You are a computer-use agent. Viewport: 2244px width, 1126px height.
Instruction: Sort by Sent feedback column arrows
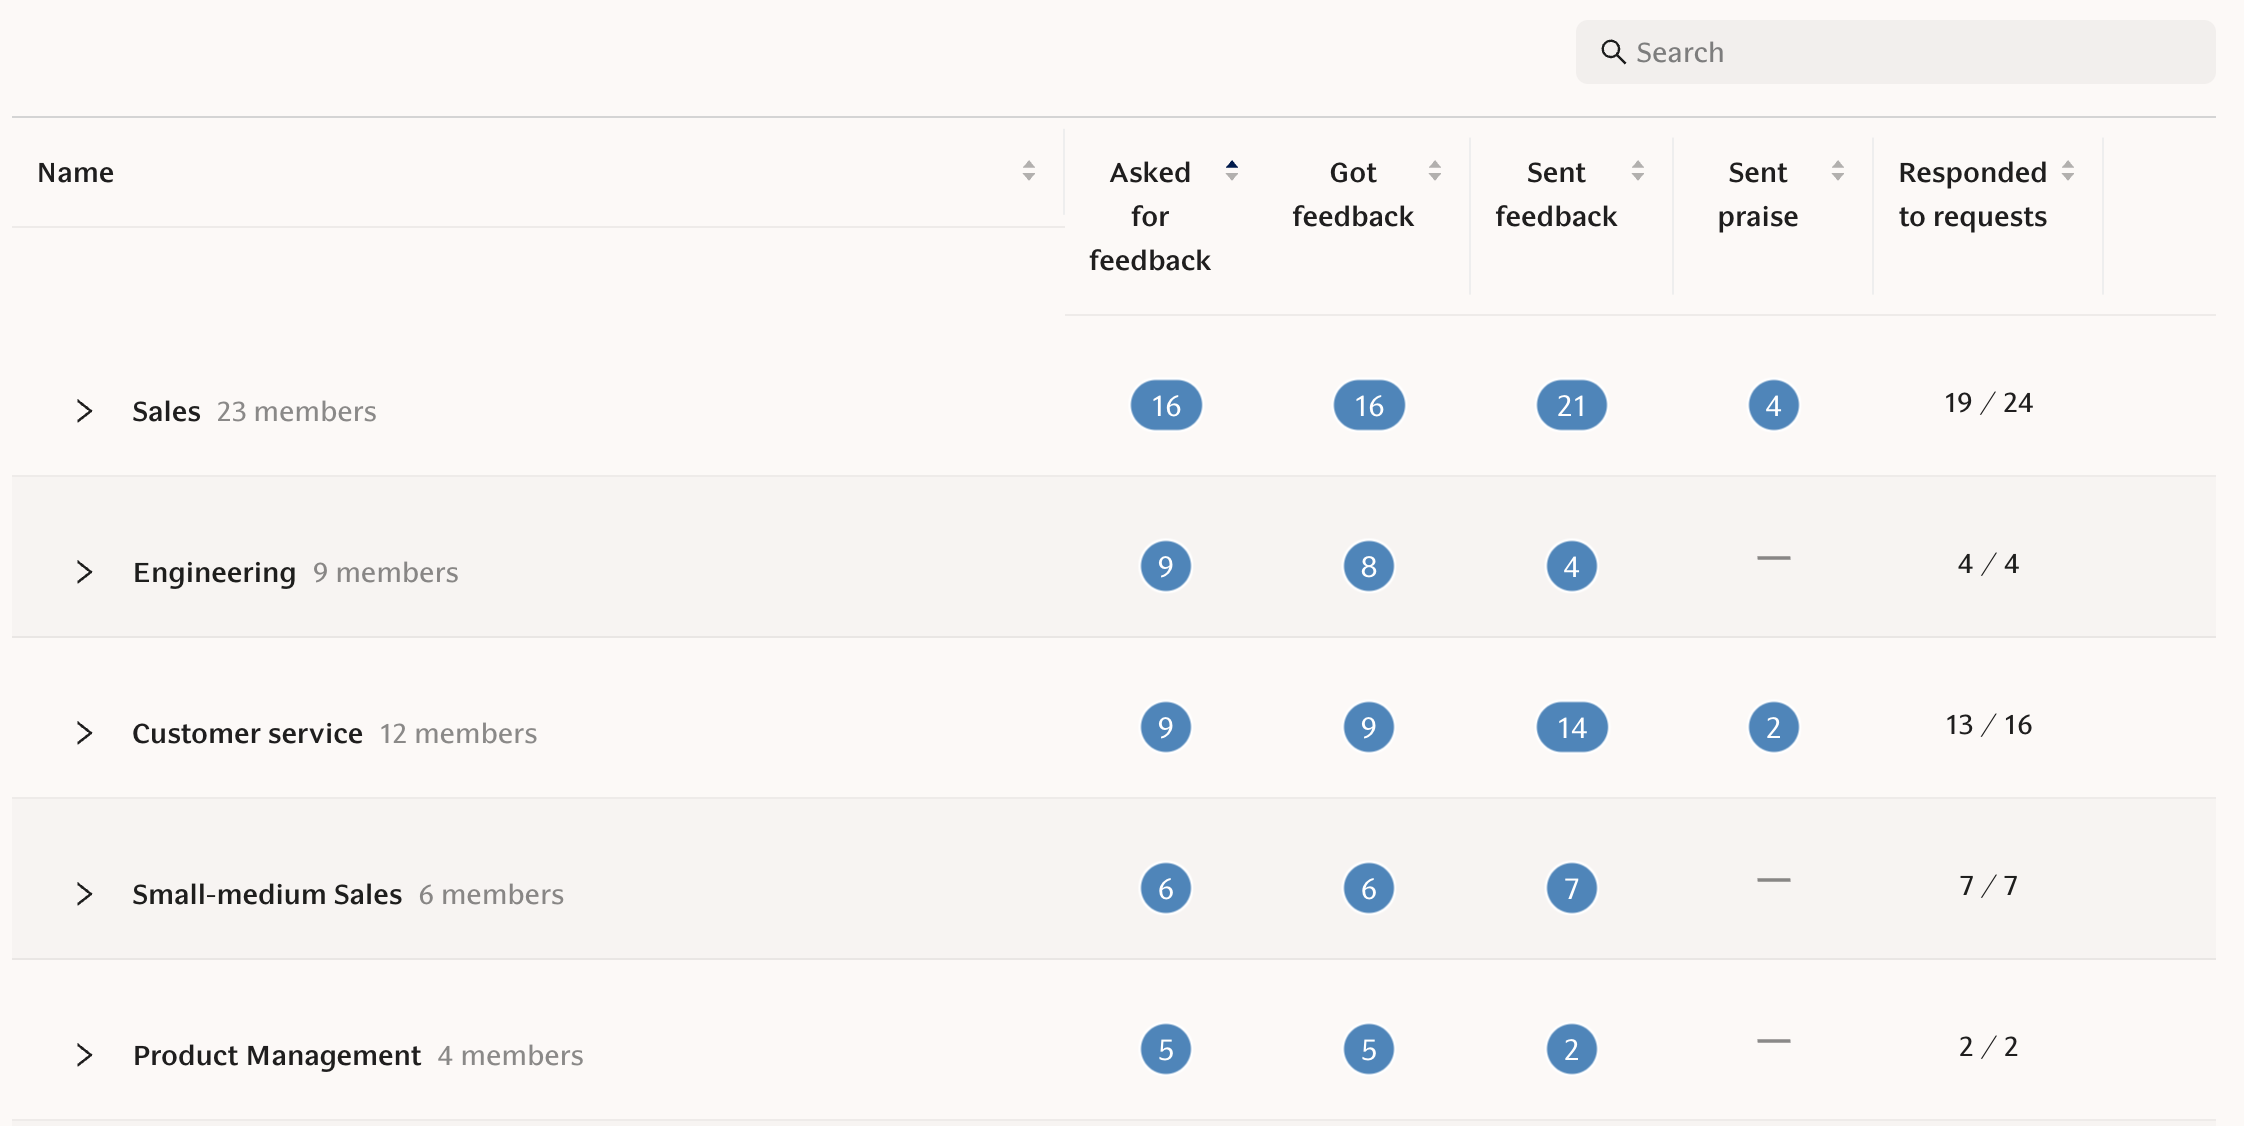[1638, 171]
